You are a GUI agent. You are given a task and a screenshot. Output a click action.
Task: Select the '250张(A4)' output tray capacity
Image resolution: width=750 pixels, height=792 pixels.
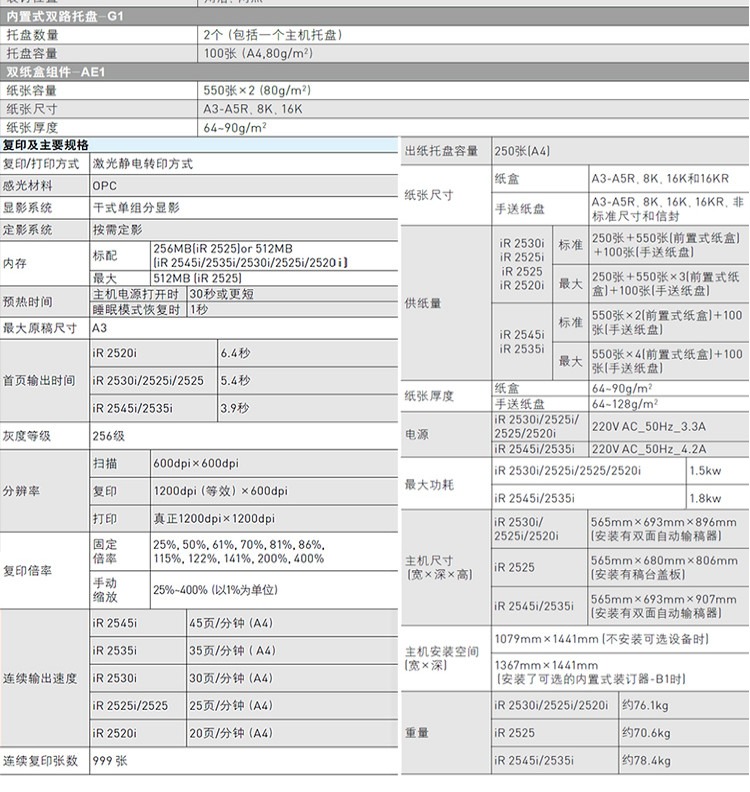coord(522,151)
